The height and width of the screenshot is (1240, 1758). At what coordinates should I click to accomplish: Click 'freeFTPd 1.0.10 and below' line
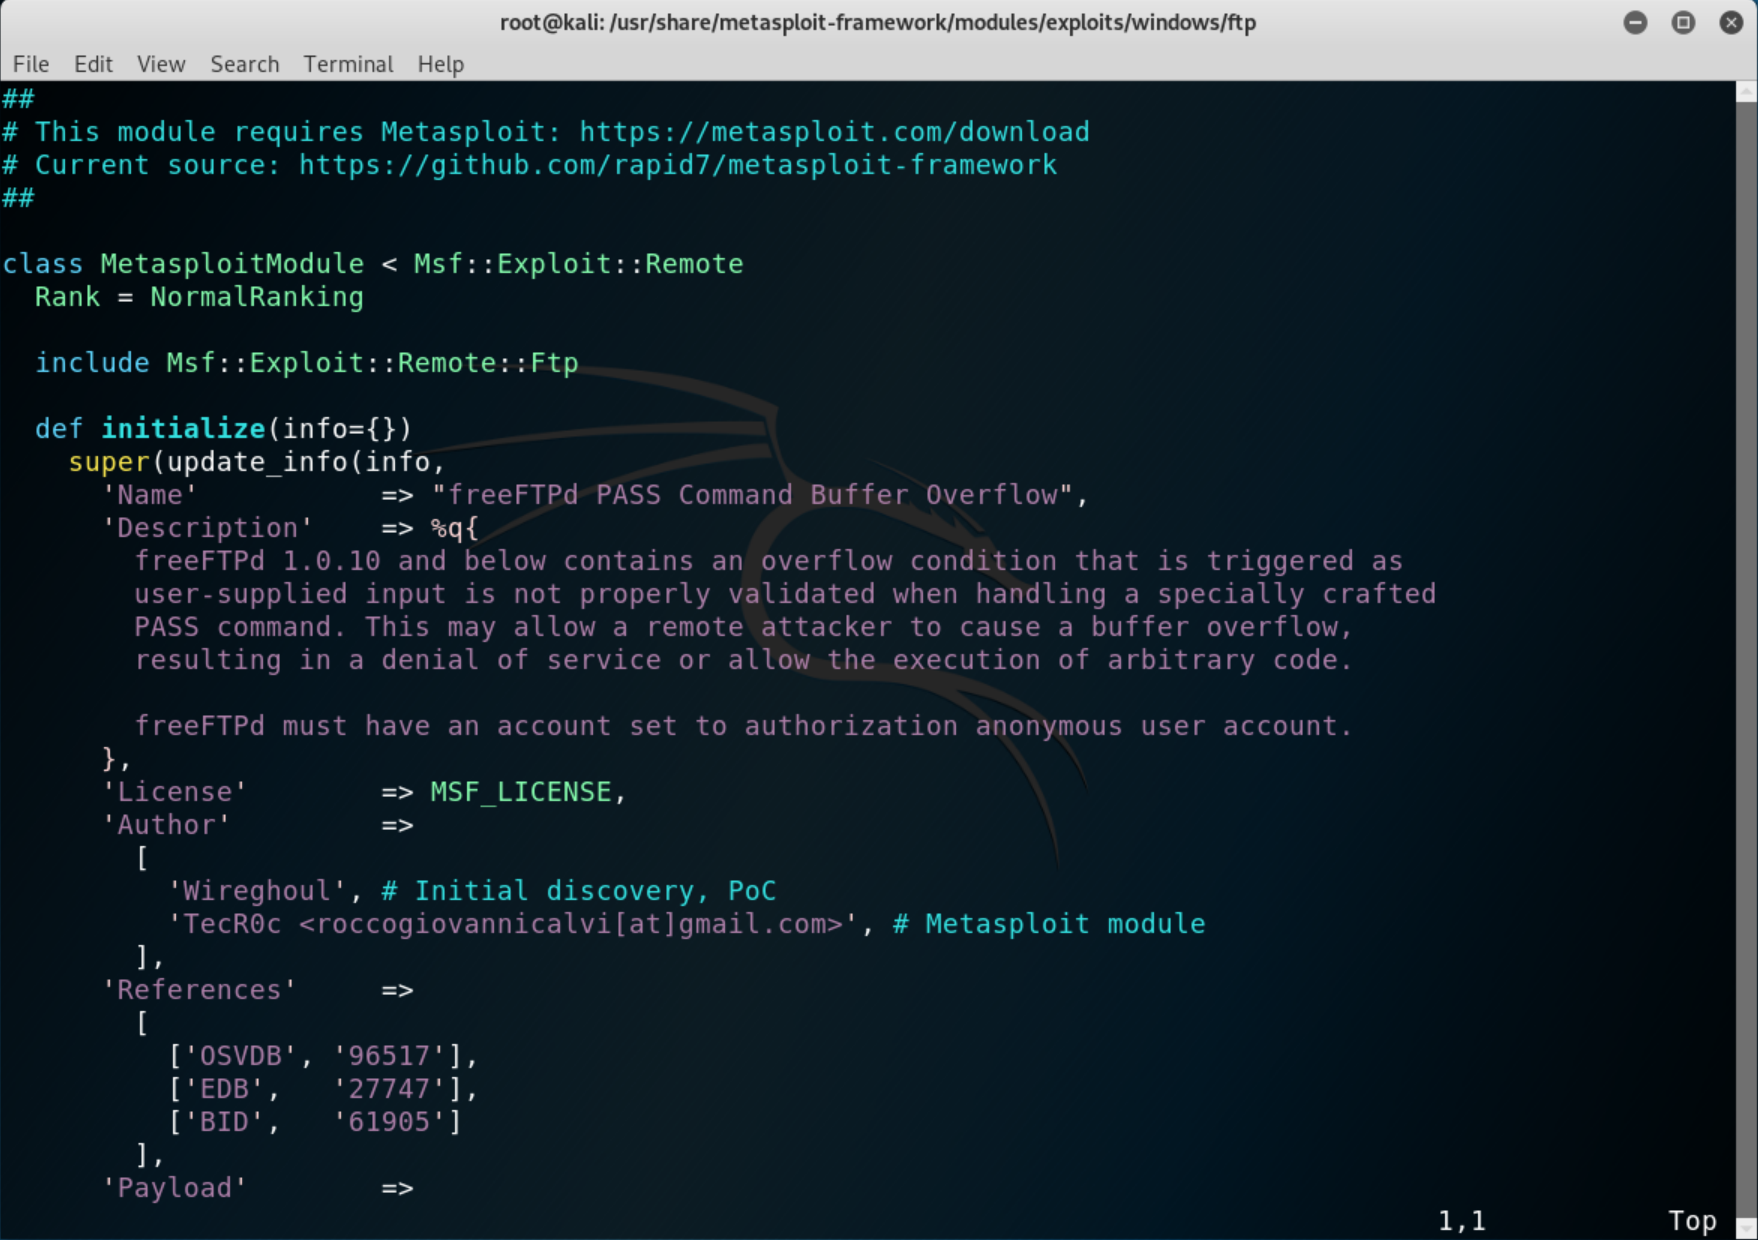tap(768, 561)
